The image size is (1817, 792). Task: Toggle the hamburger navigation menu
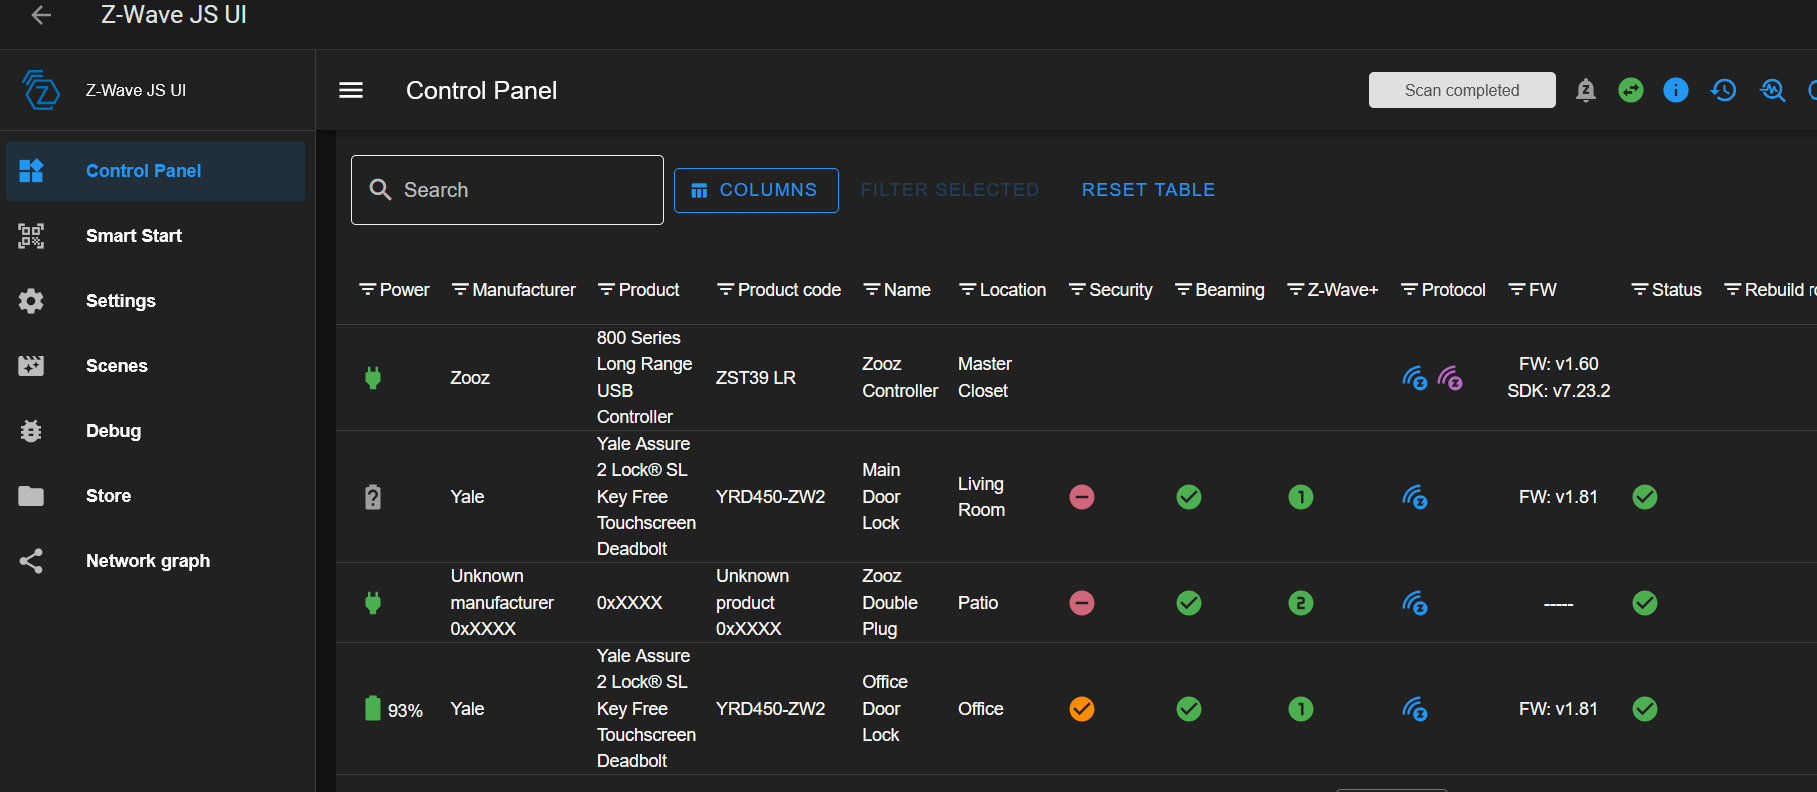click(x=351, y=90)
